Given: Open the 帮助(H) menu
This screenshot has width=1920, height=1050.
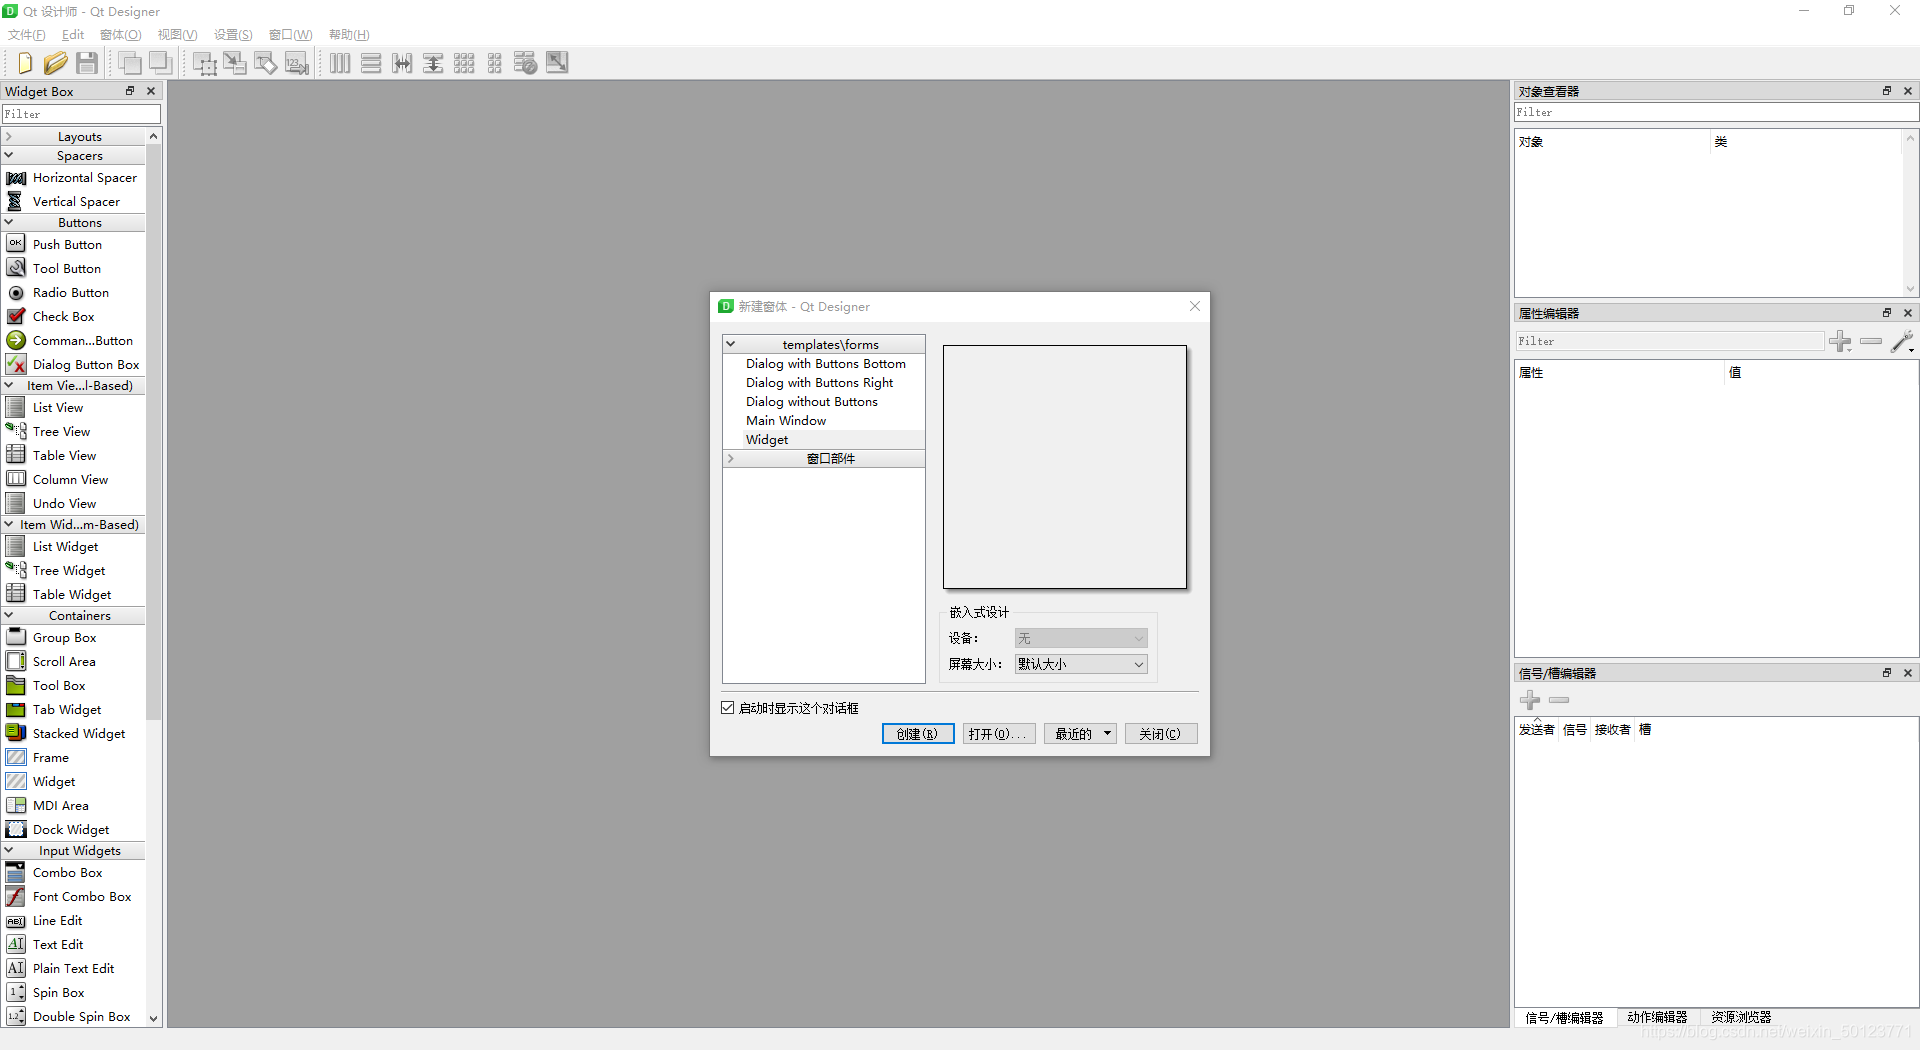Looking at the screenshot, I should coord(349,35).
